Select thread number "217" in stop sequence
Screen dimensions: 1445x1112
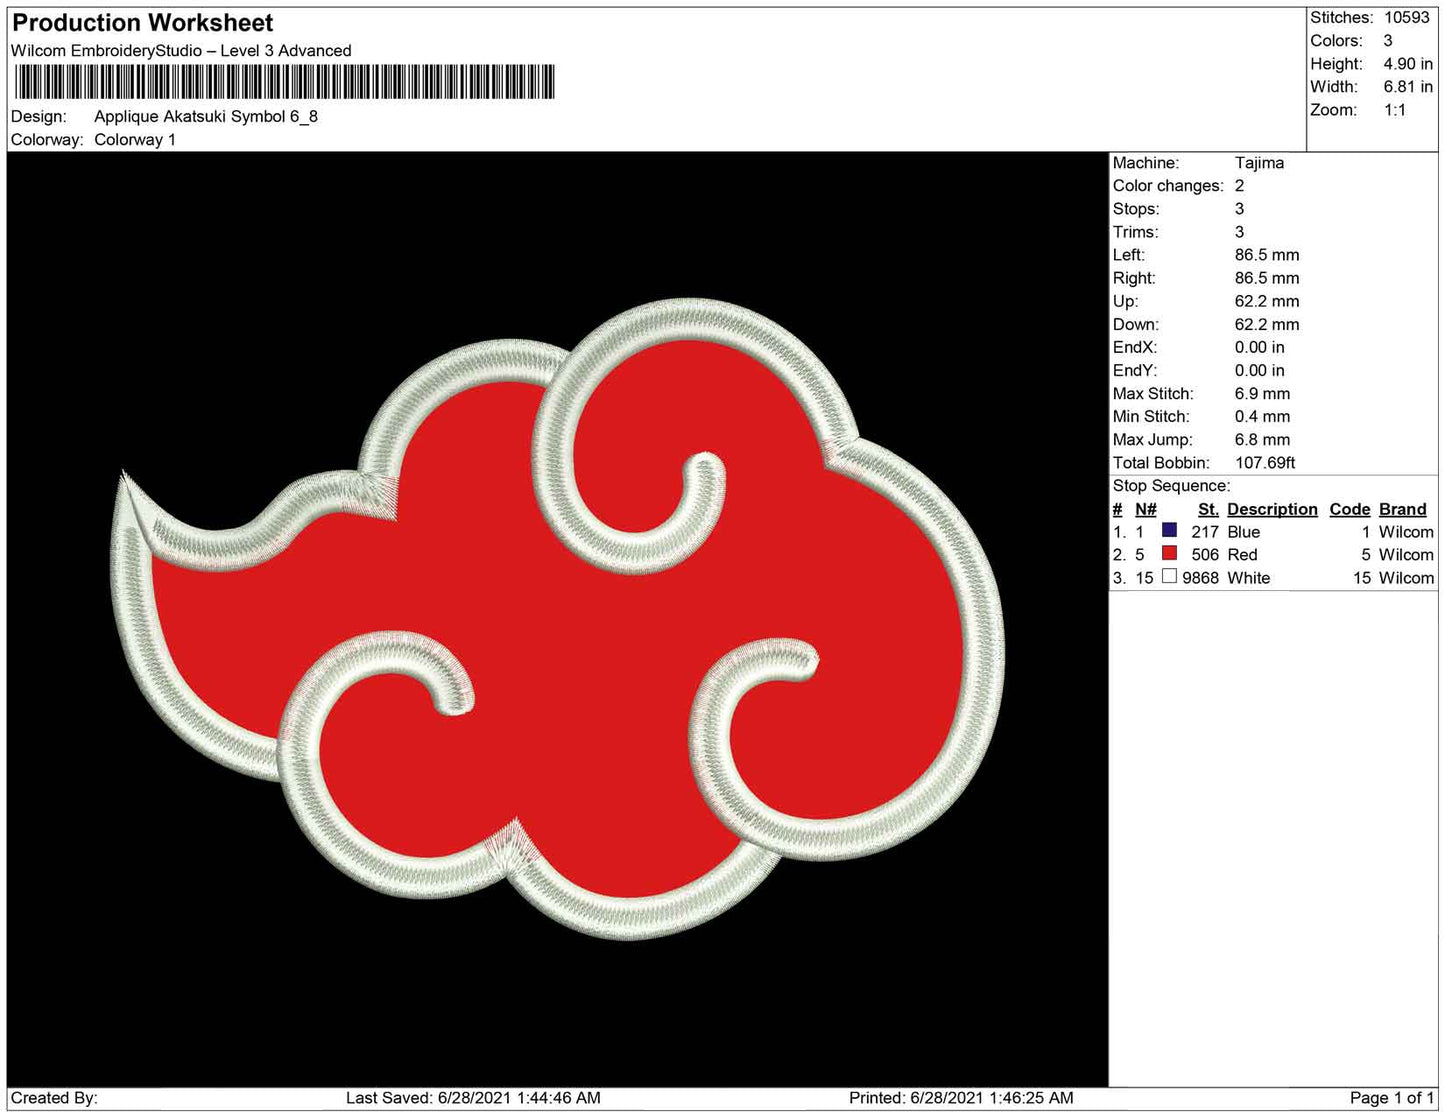[x=1205, y=532]
